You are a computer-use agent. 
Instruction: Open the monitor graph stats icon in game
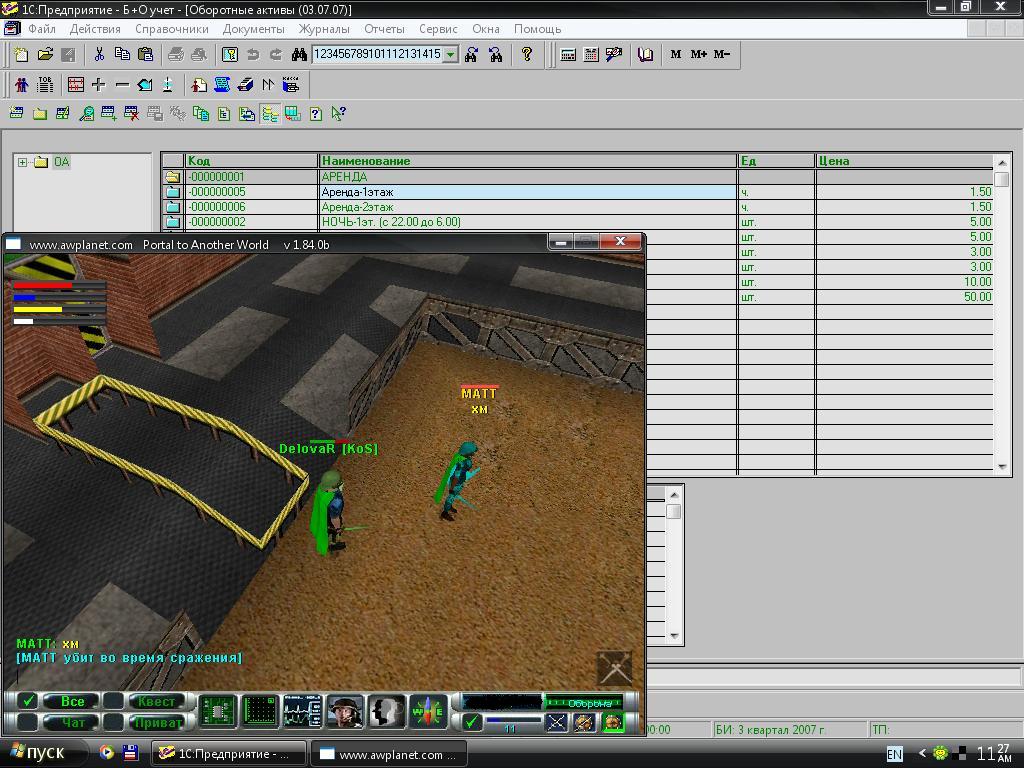click(x=302, y=711)
